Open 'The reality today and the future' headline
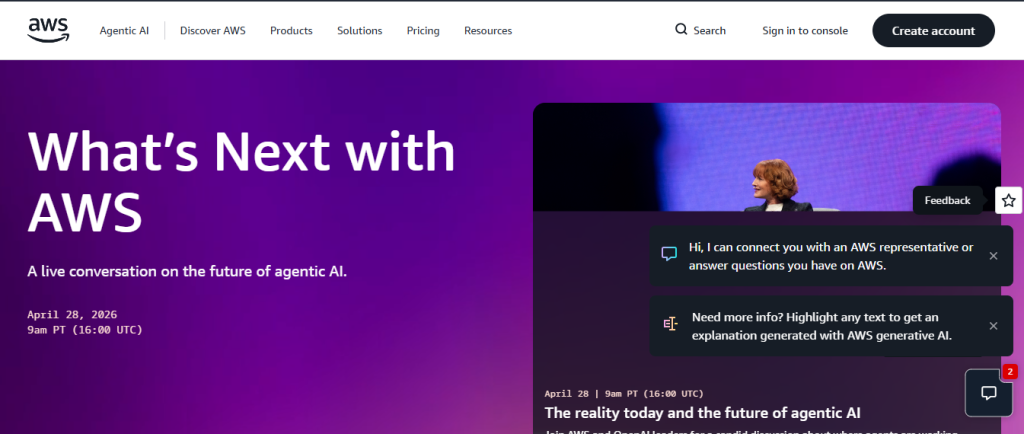Image resolution: width=1024 pixels, height=434 pixels. coord(702,412)
